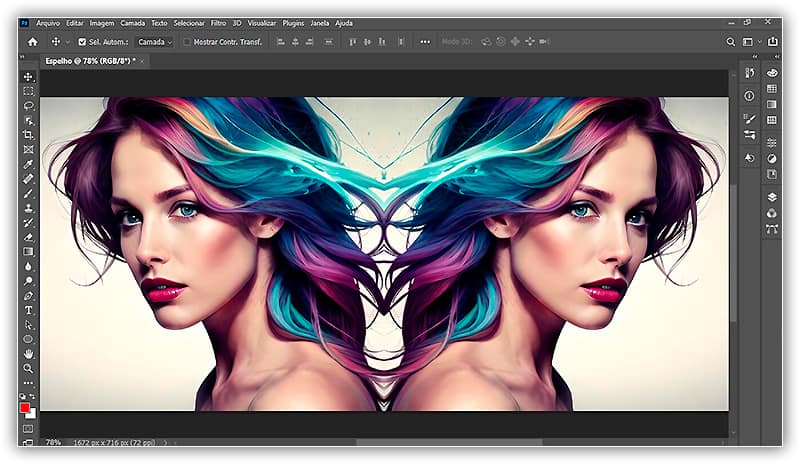Click the red foreground color swatch

(x=24, y=407)
